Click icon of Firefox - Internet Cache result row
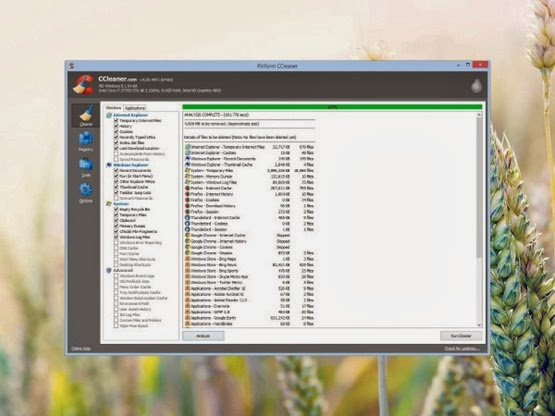Image resolution: width=555 pixels, height=416 pixels. coord(188,188)
